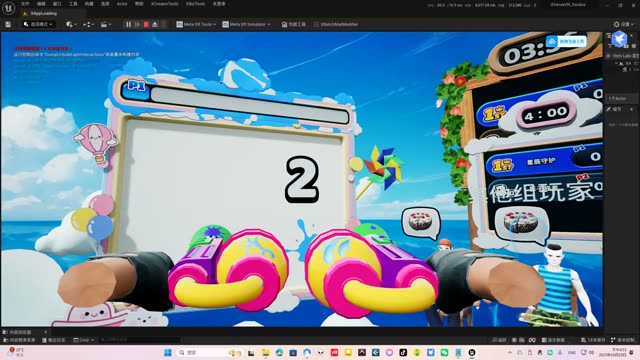Open the weather widget on taskbar
640x360 pixels.
tap(16, 352)
